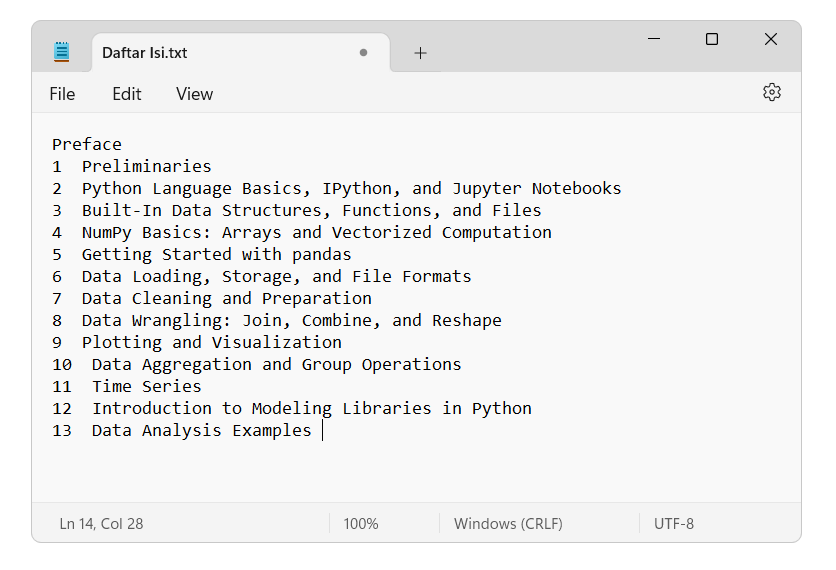
Task: Click the word 'Libraries' in chapter 12 line
Action: pos(387,408)
